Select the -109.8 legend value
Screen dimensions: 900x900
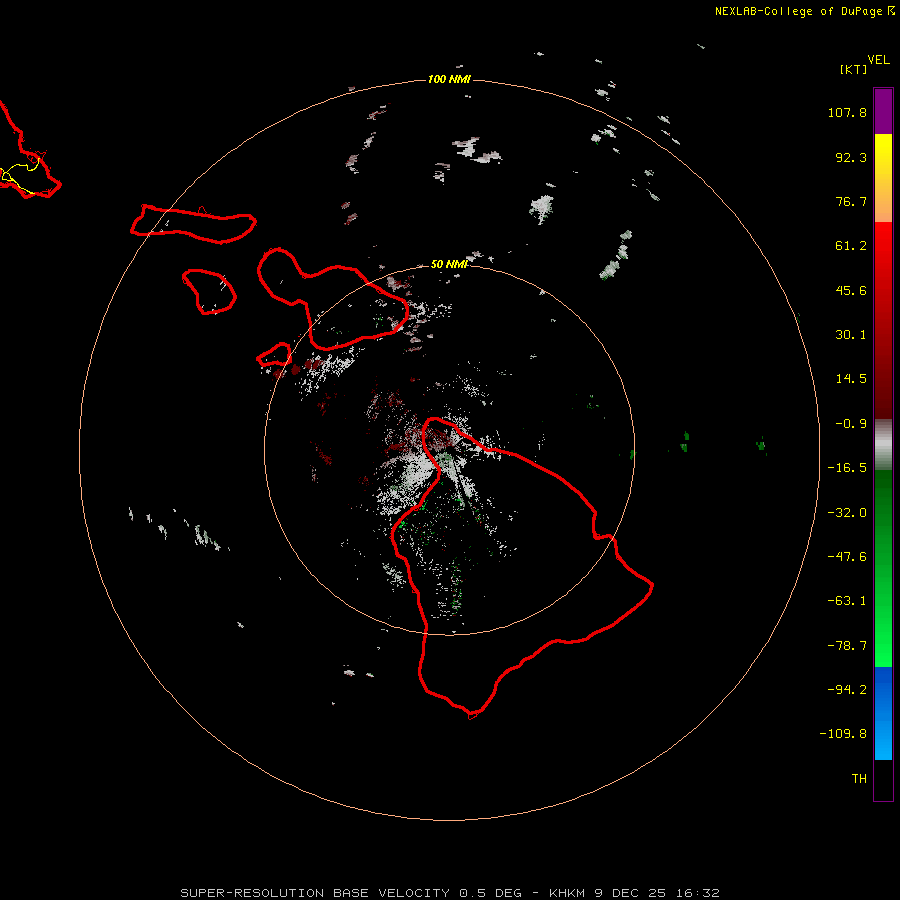tap(843, 734)
